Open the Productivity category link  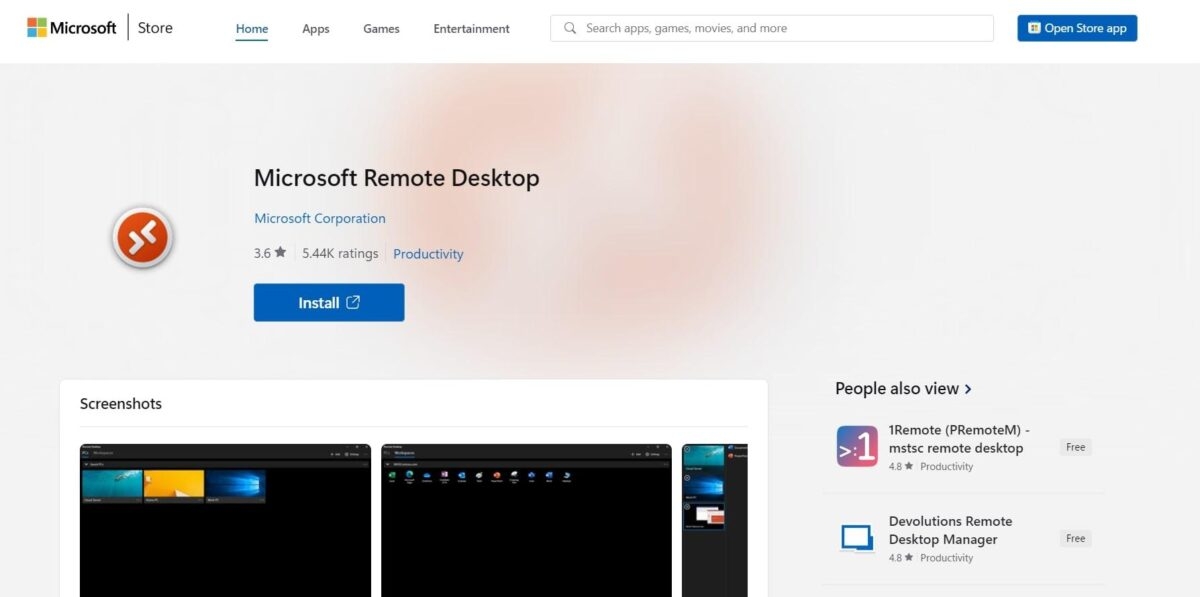click(428, 254)
